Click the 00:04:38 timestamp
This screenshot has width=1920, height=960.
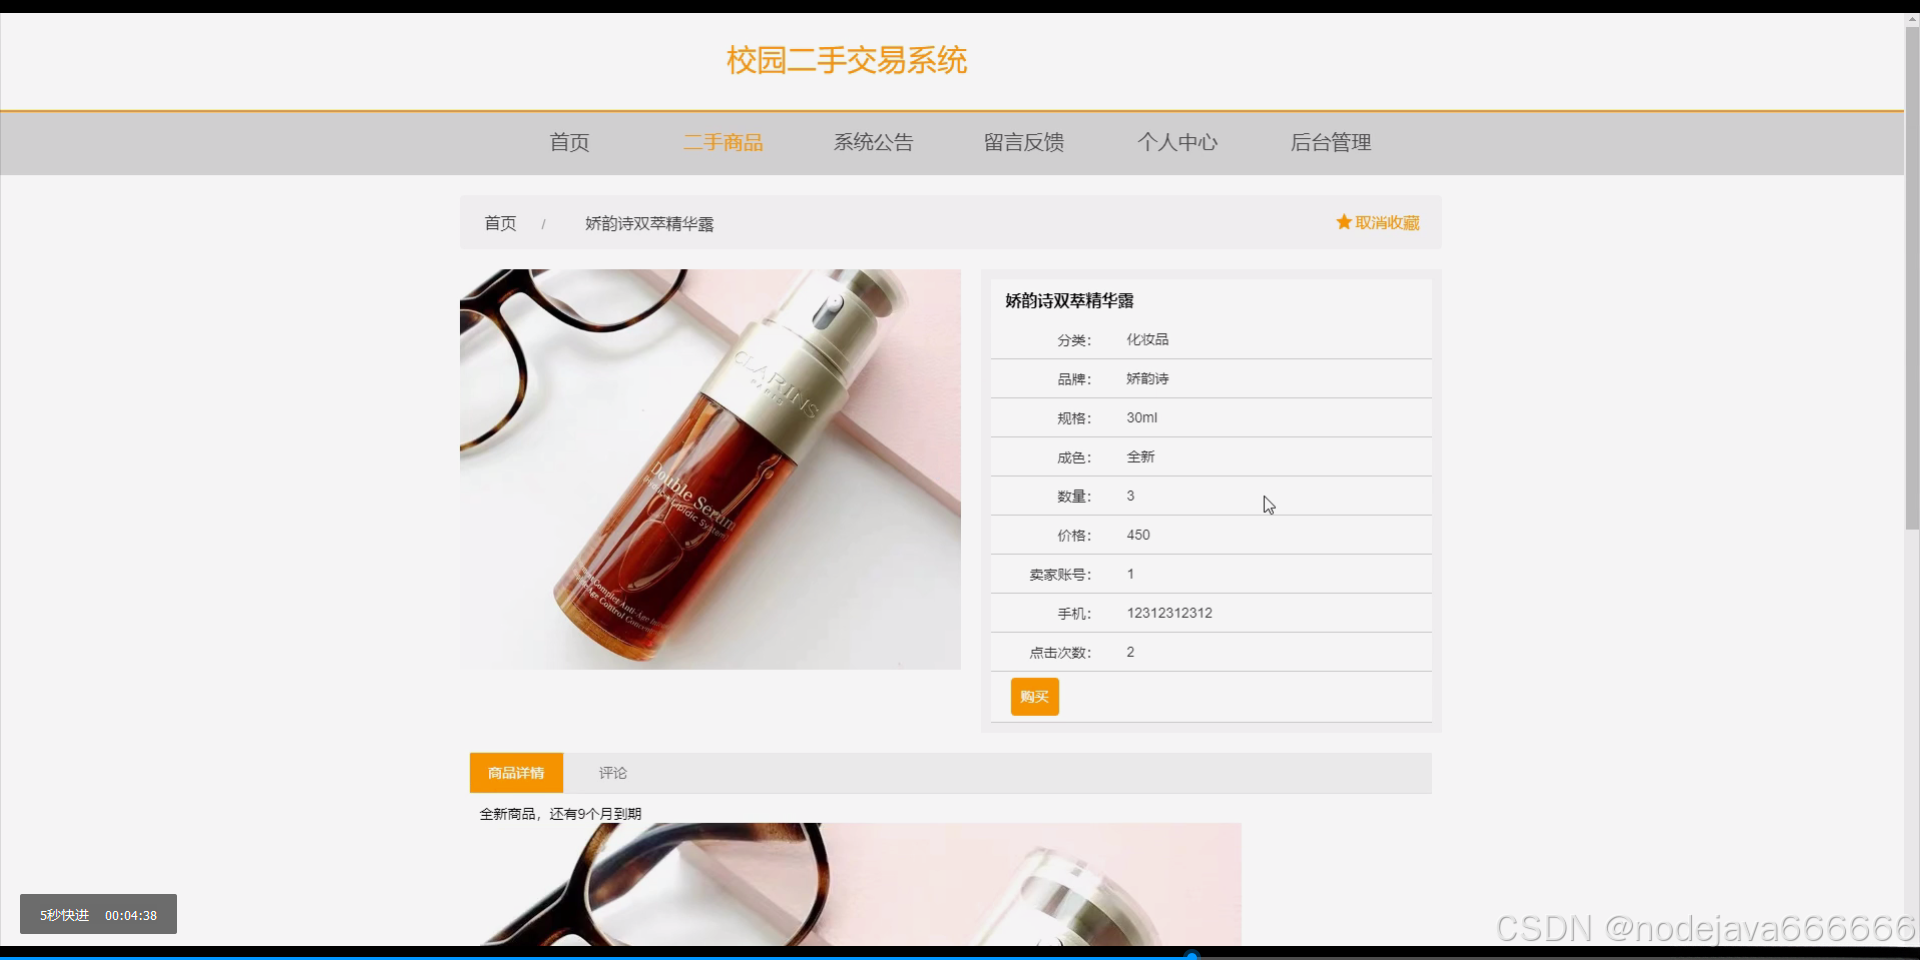[x=131, y=915]
